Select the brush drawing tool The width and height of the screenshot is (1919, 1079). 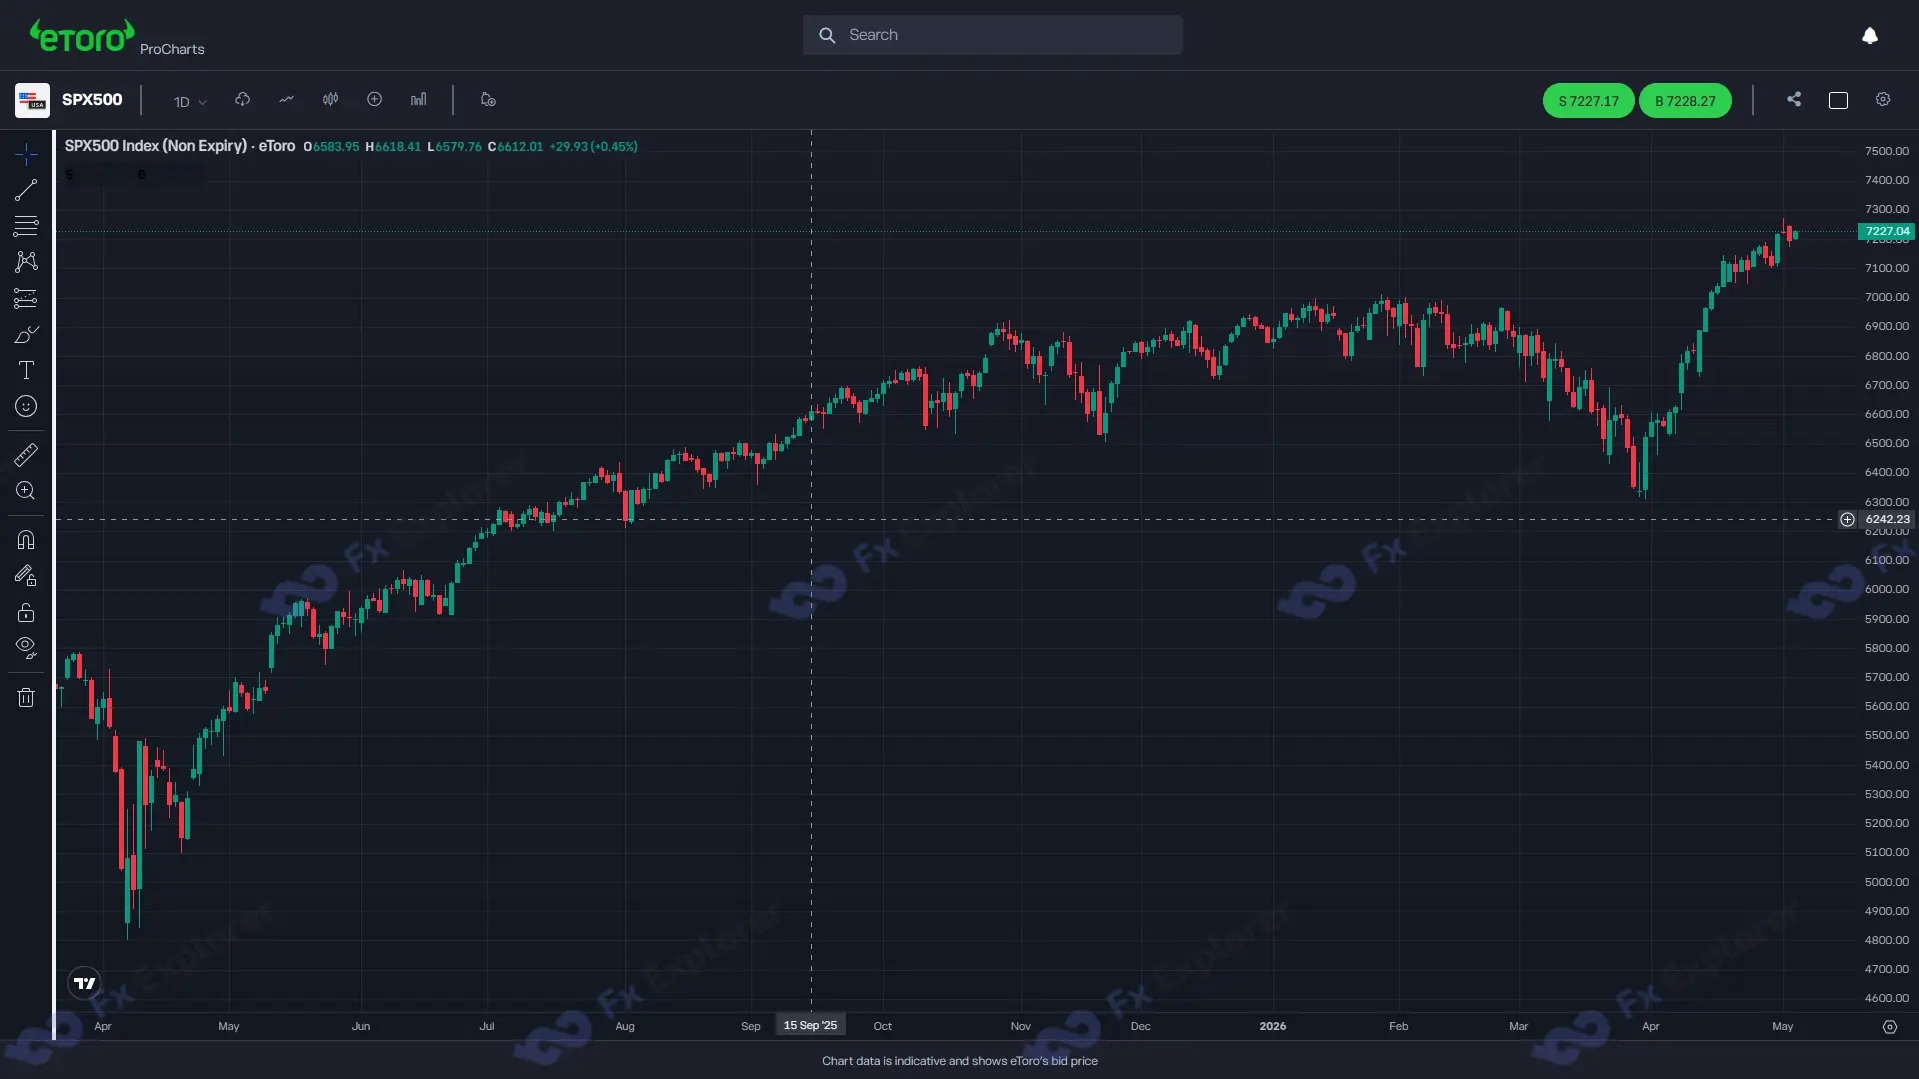(26, 334)
